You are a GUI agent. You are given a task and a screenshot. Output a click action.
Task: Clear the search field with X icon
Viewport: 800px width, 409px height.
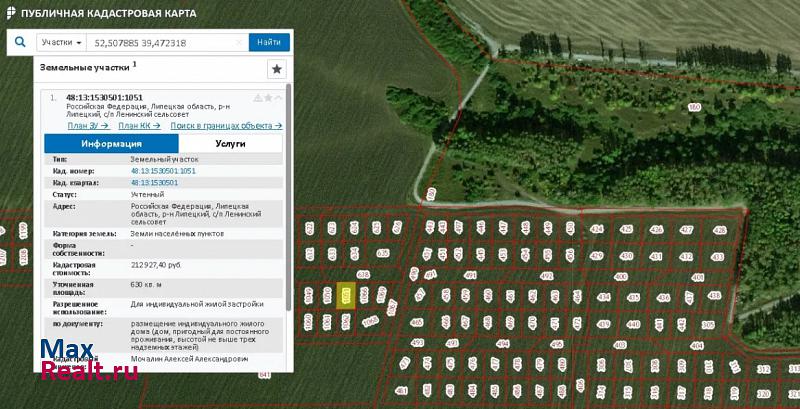click(239, 43)
